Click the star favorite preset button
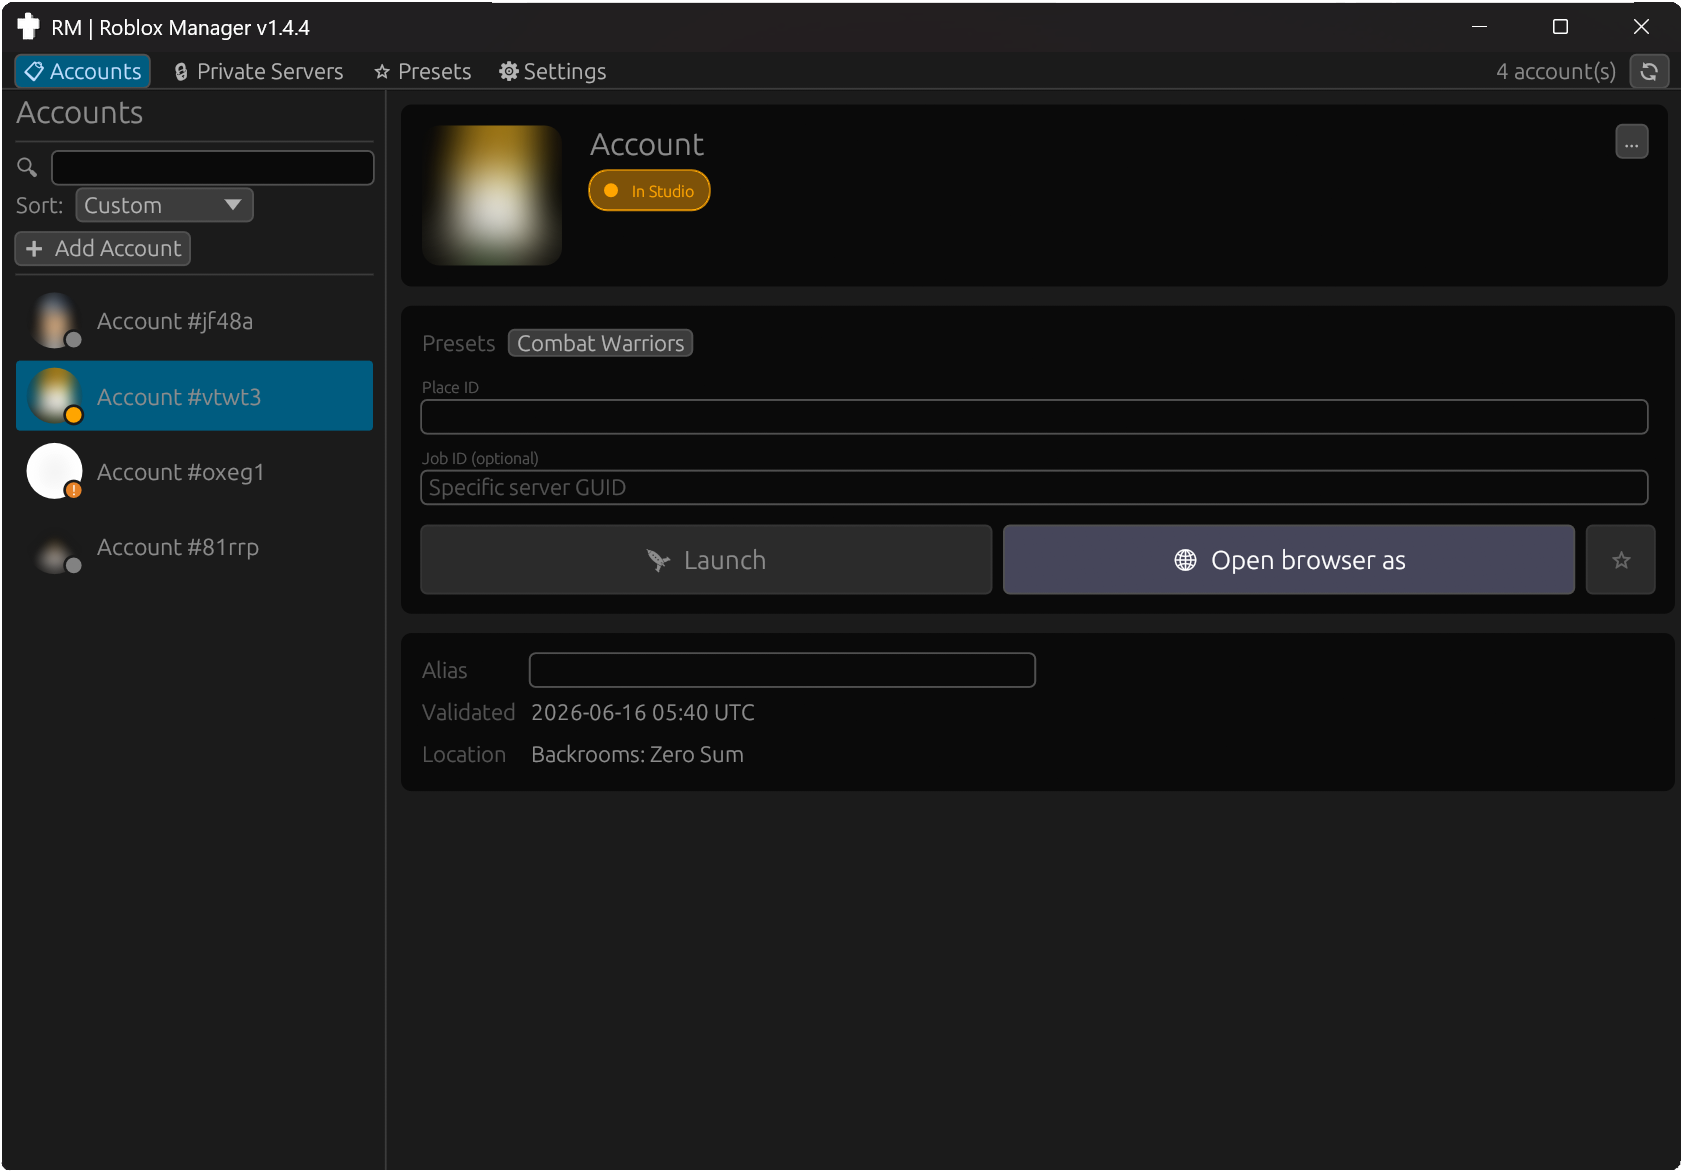1683x1174 pixels. click(1621, 560)
